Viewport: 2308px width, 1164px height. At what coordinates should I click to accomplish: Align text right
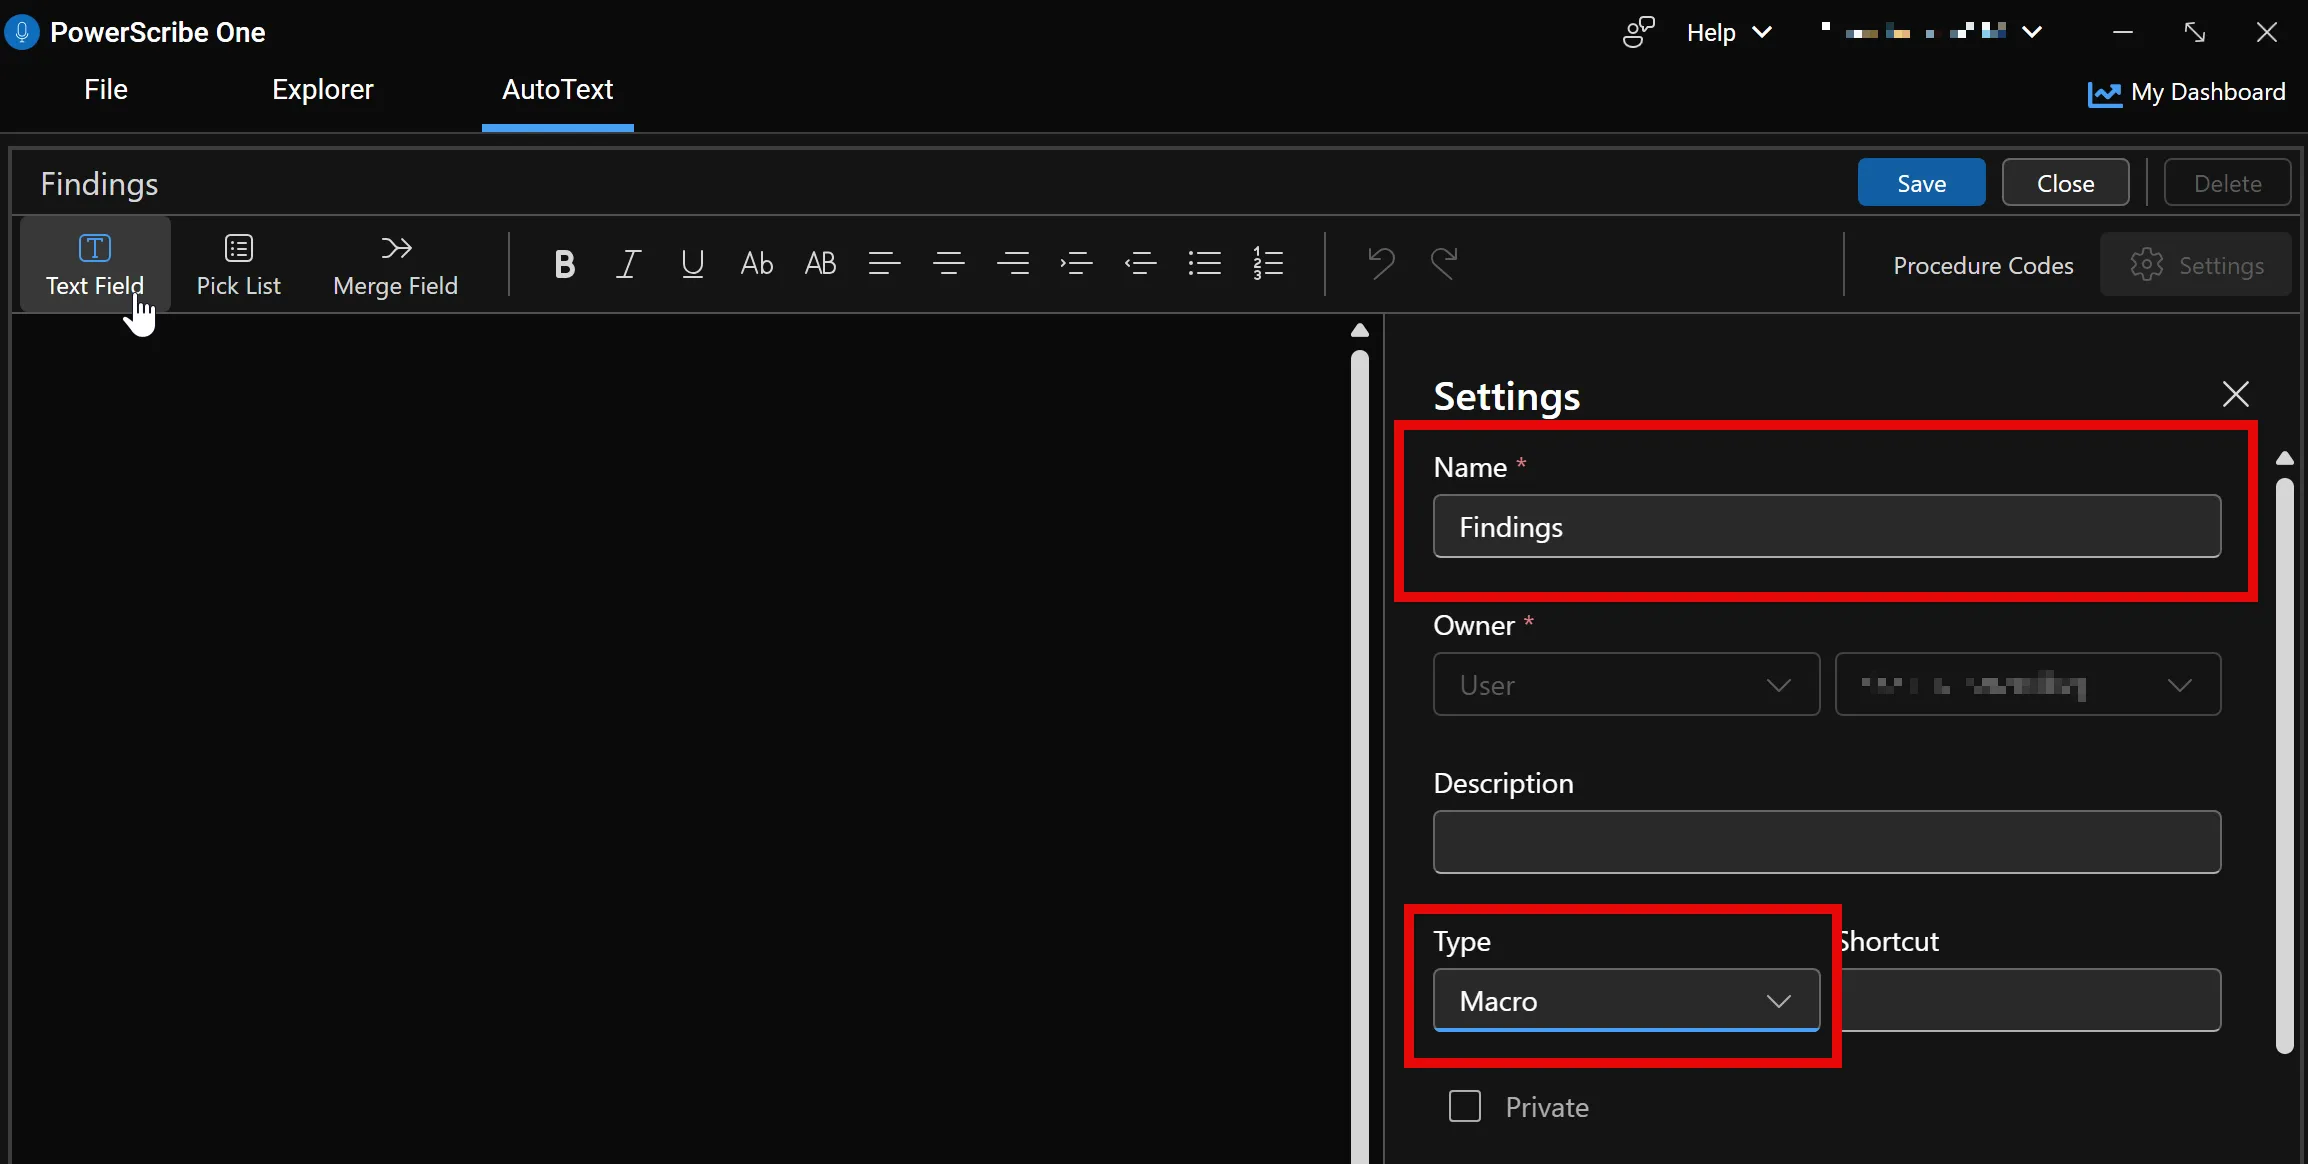point(1012,264)
